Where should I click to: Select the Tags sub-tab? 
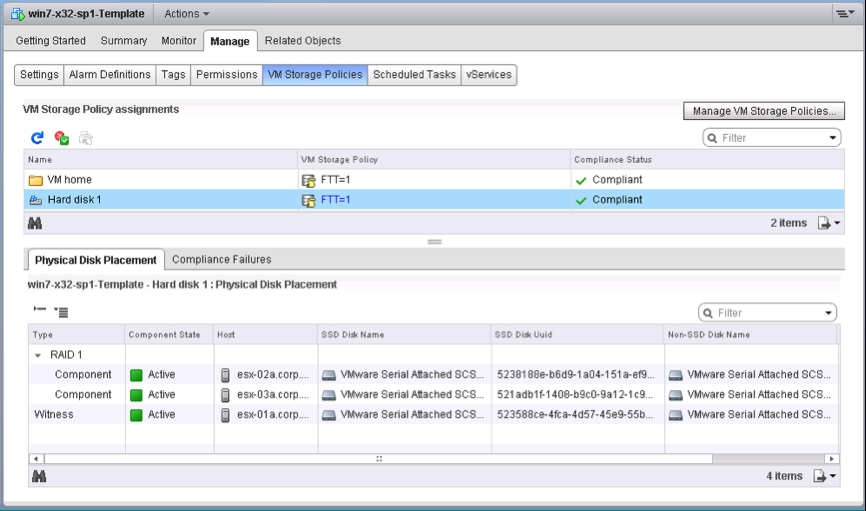pos(173,75)
